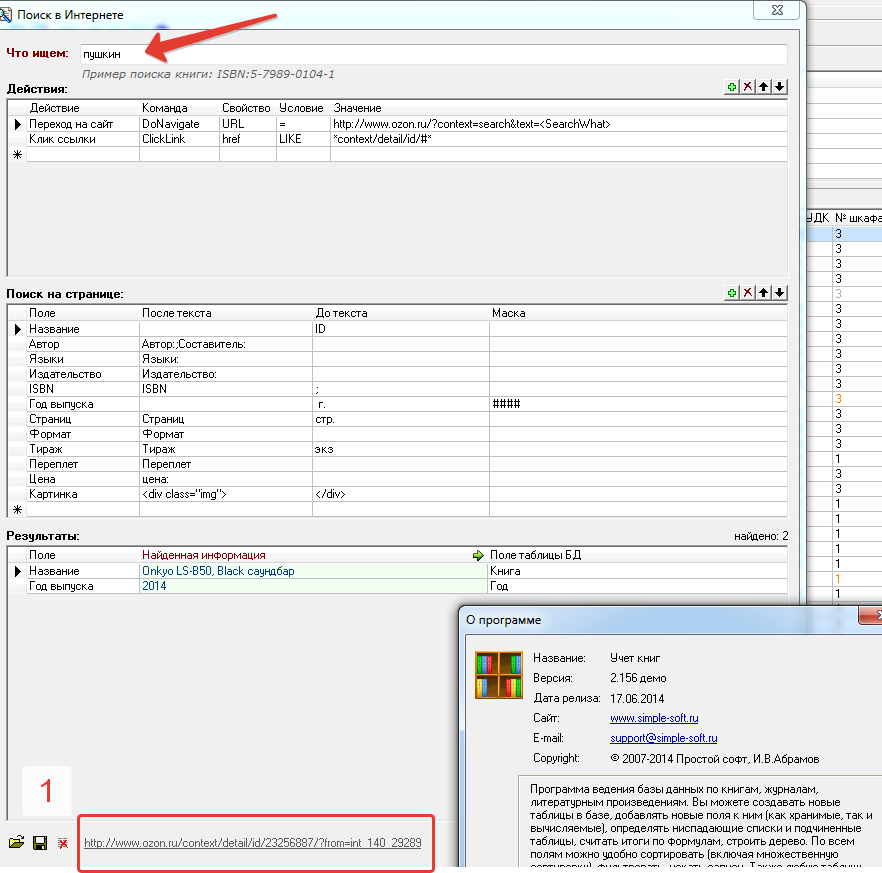The width and height of the screenshot is (882, 873).
Task: Move the action up with the Действия arrow
Action: tap(764, 87)
